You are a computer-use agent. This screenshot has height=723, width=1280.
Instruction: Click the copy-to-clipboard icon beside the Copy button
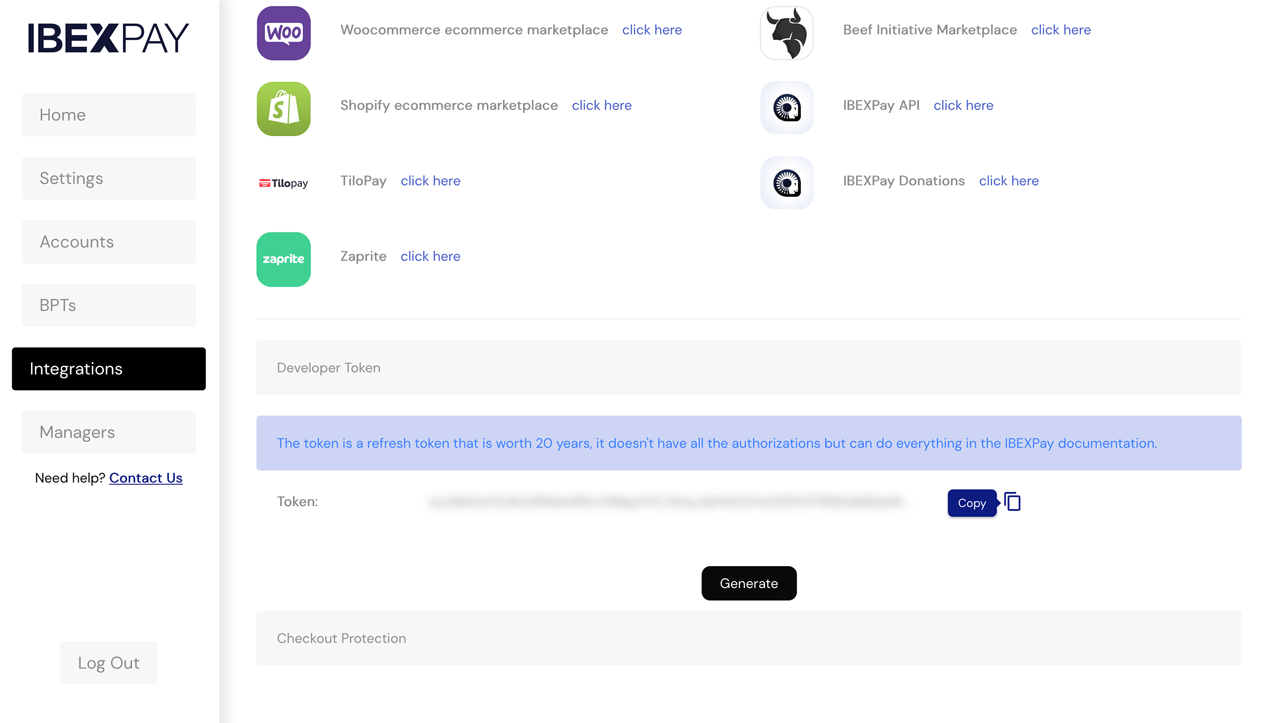point(1013,502)
